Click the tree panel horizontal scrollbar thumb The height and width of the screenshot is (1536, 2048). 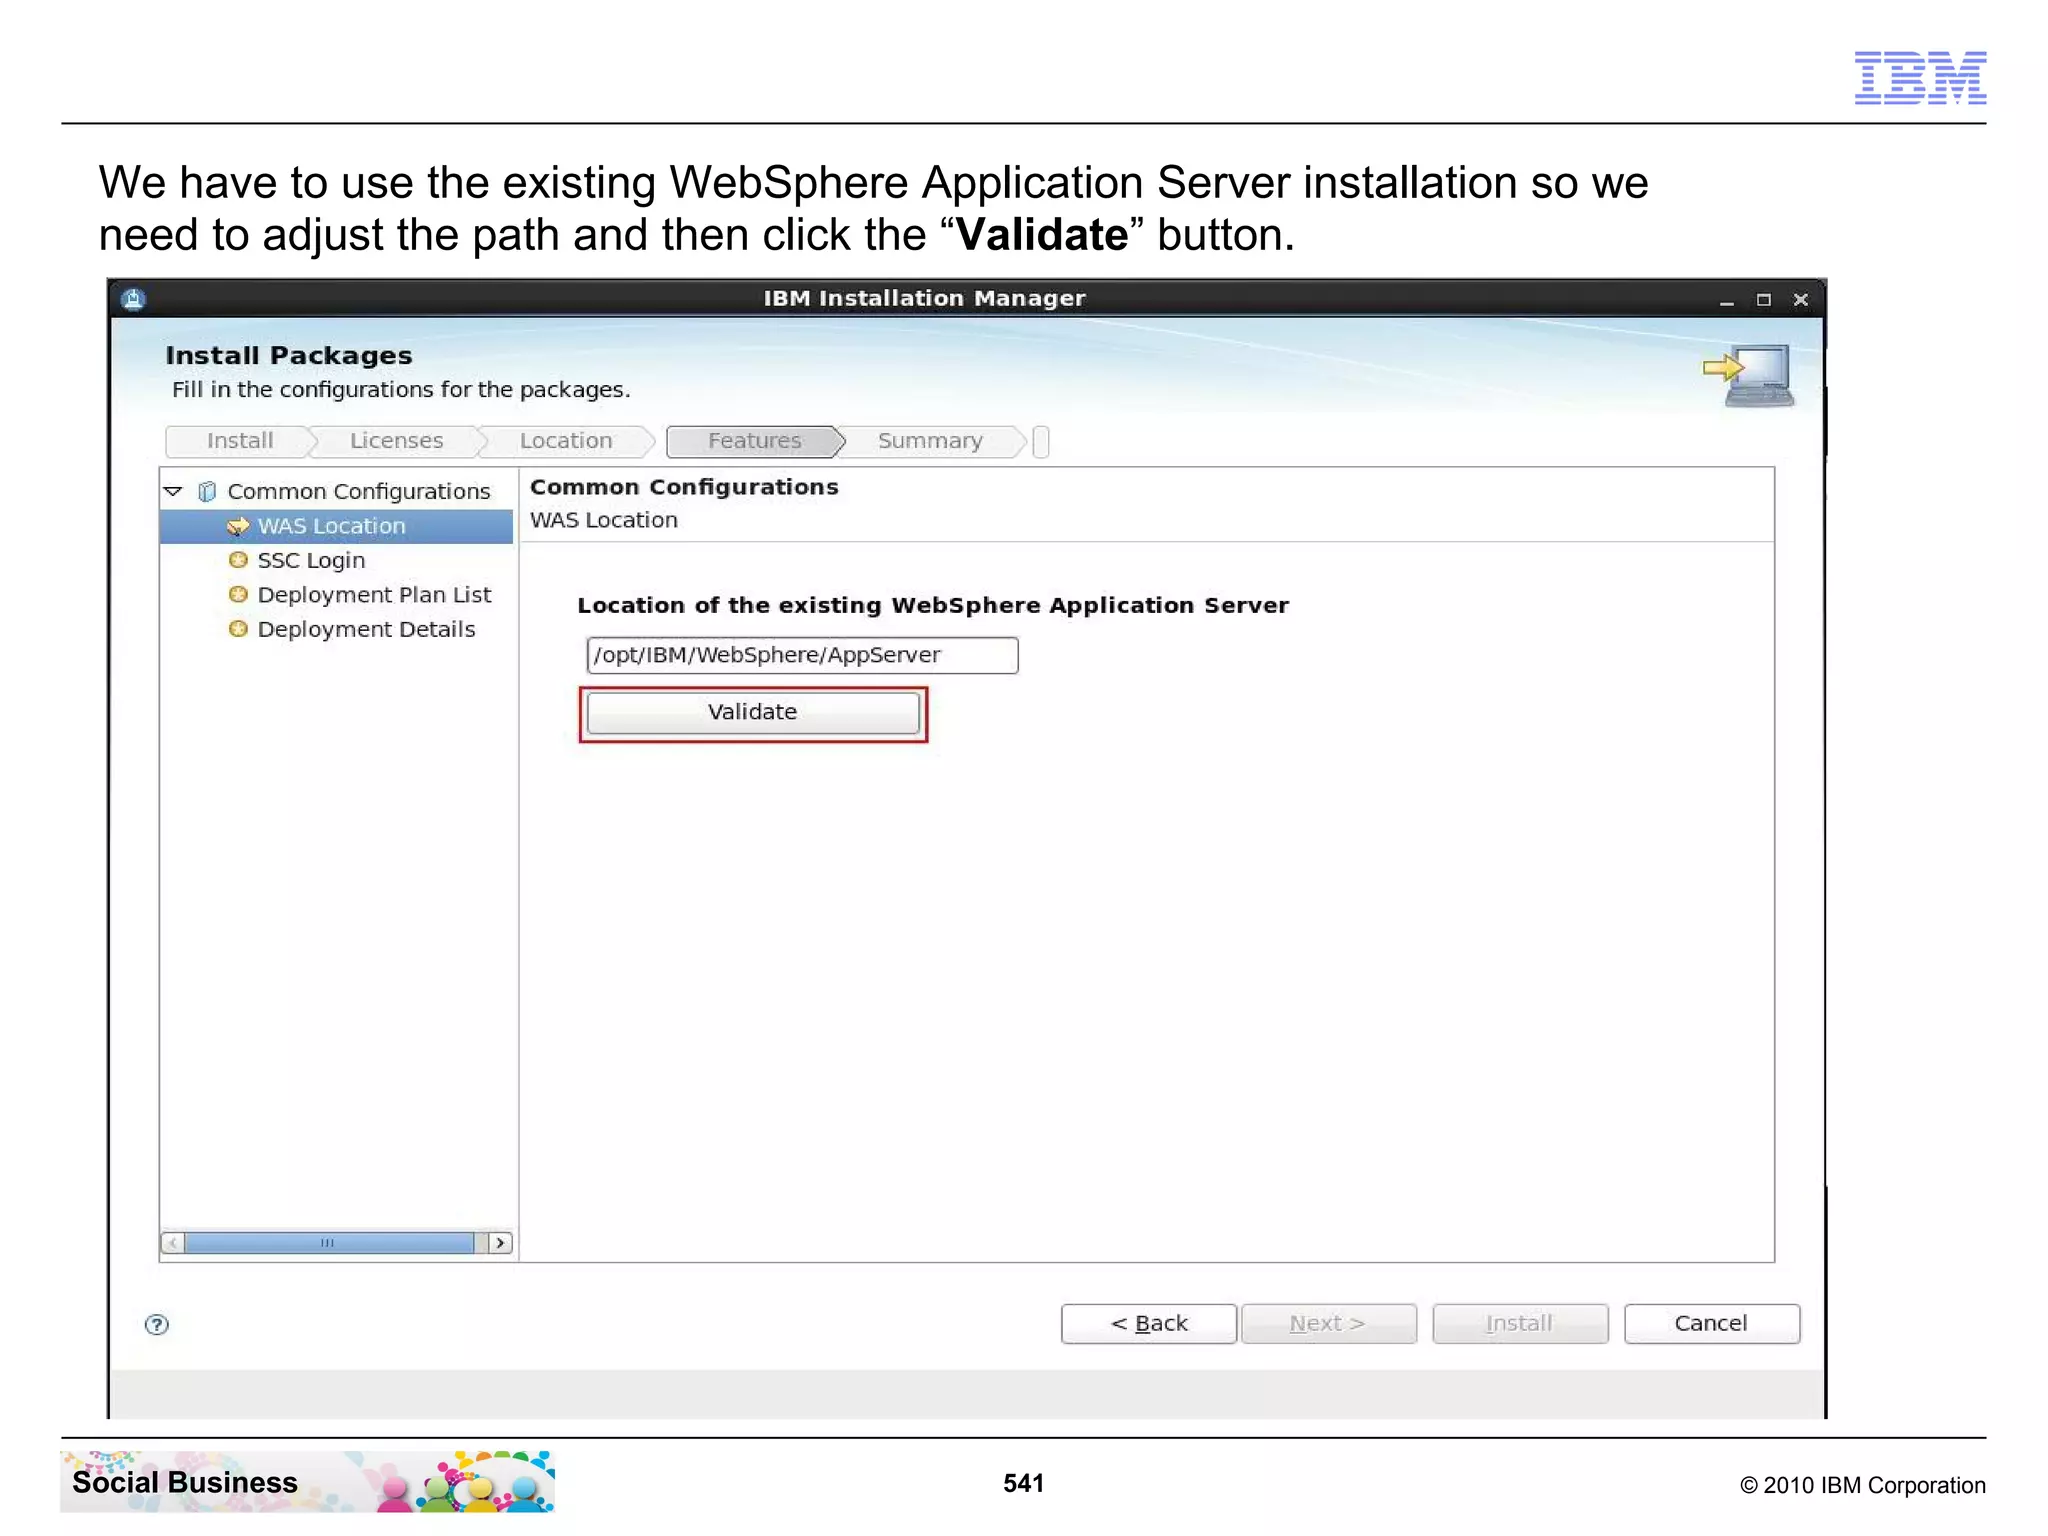click(x=329, y=1242)
